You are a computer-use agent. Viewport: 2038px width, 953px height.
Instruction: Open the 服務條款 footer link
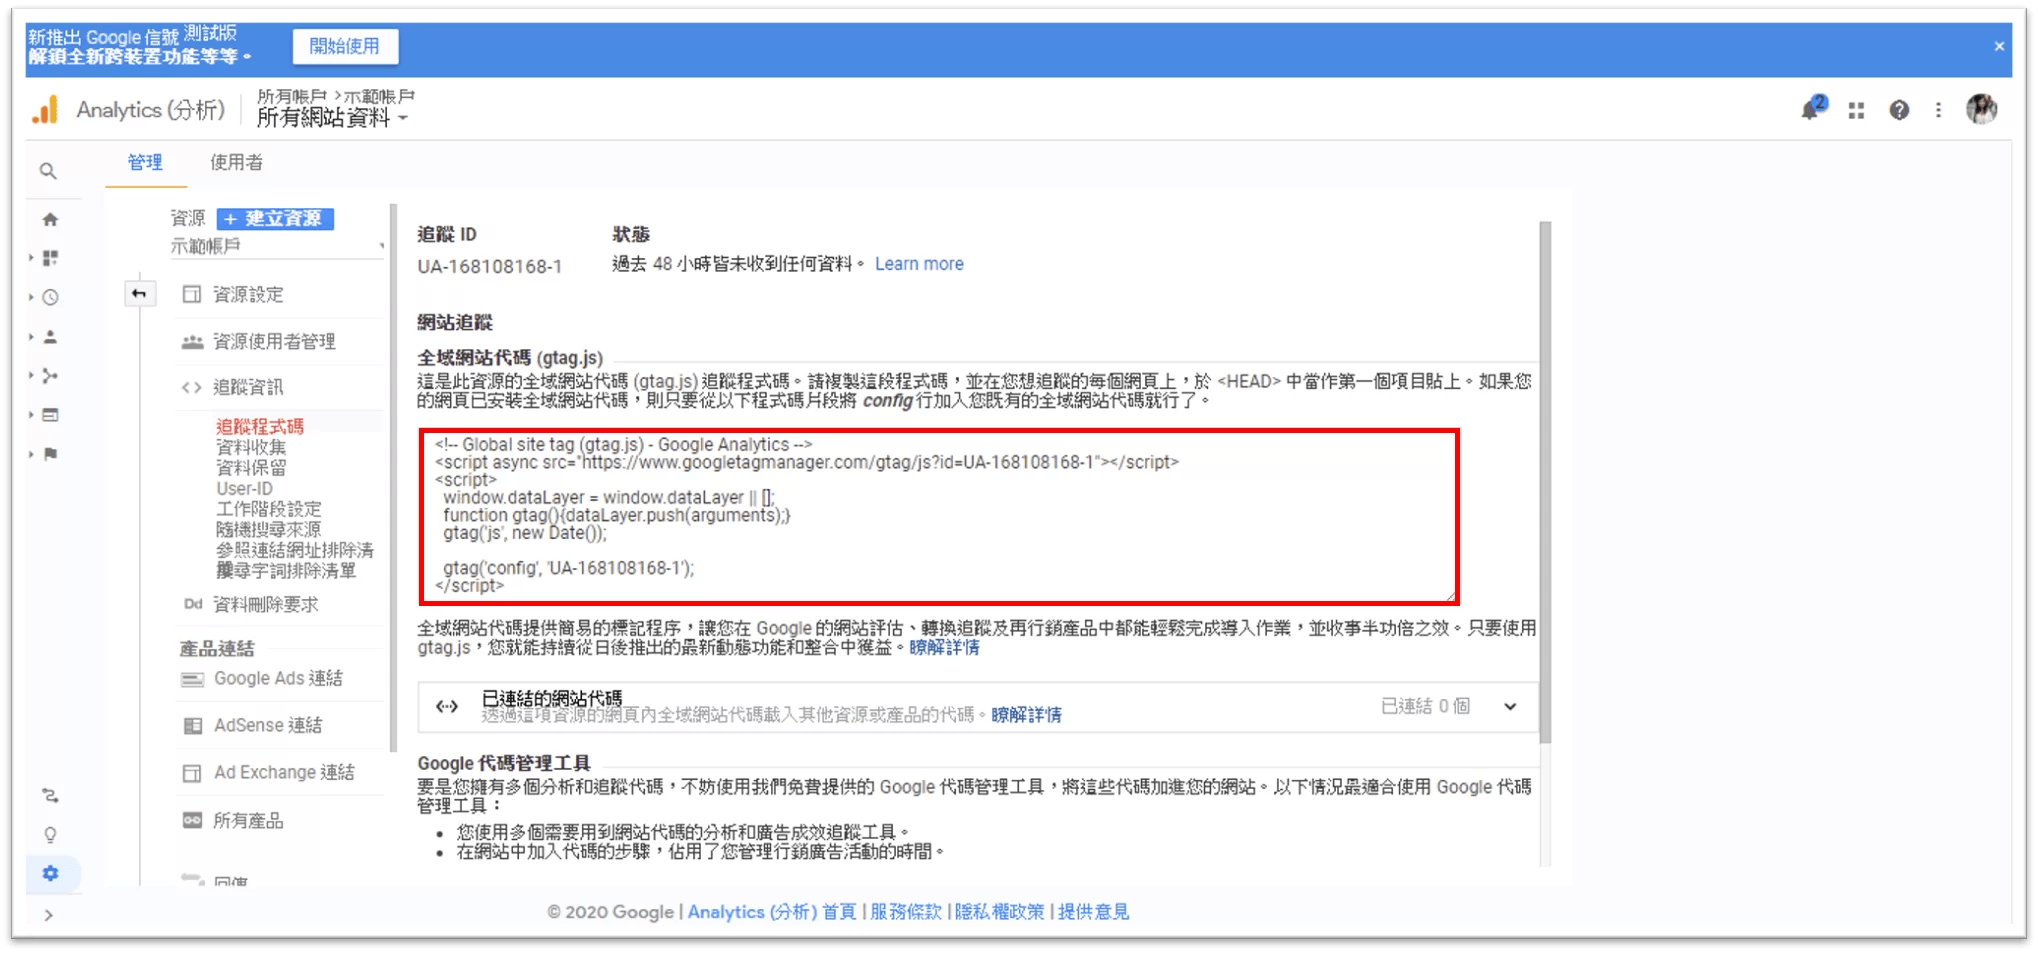[906, 912]
